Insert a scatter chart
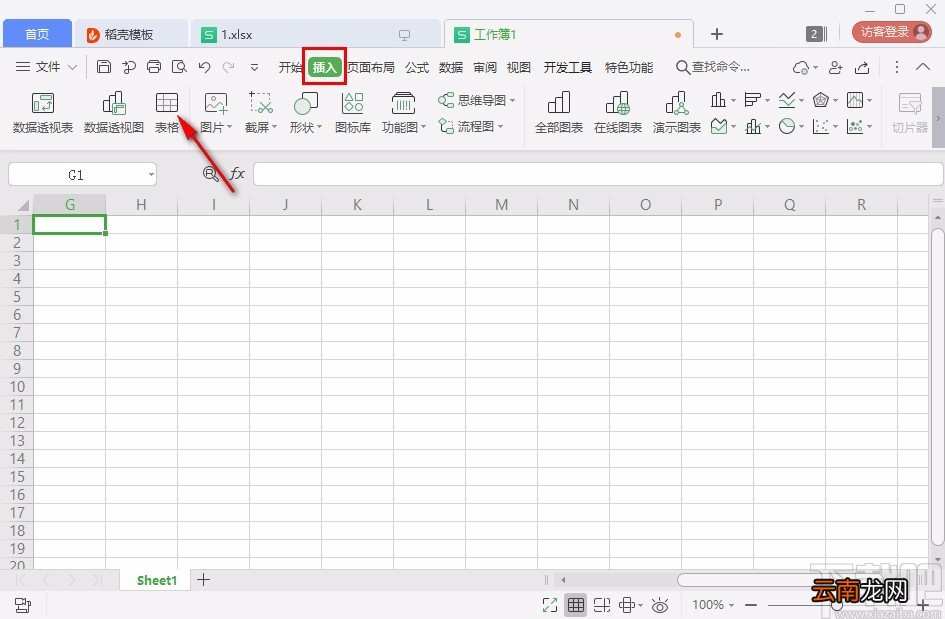Viewport: 945px width, 619px height. pos(820,126)
